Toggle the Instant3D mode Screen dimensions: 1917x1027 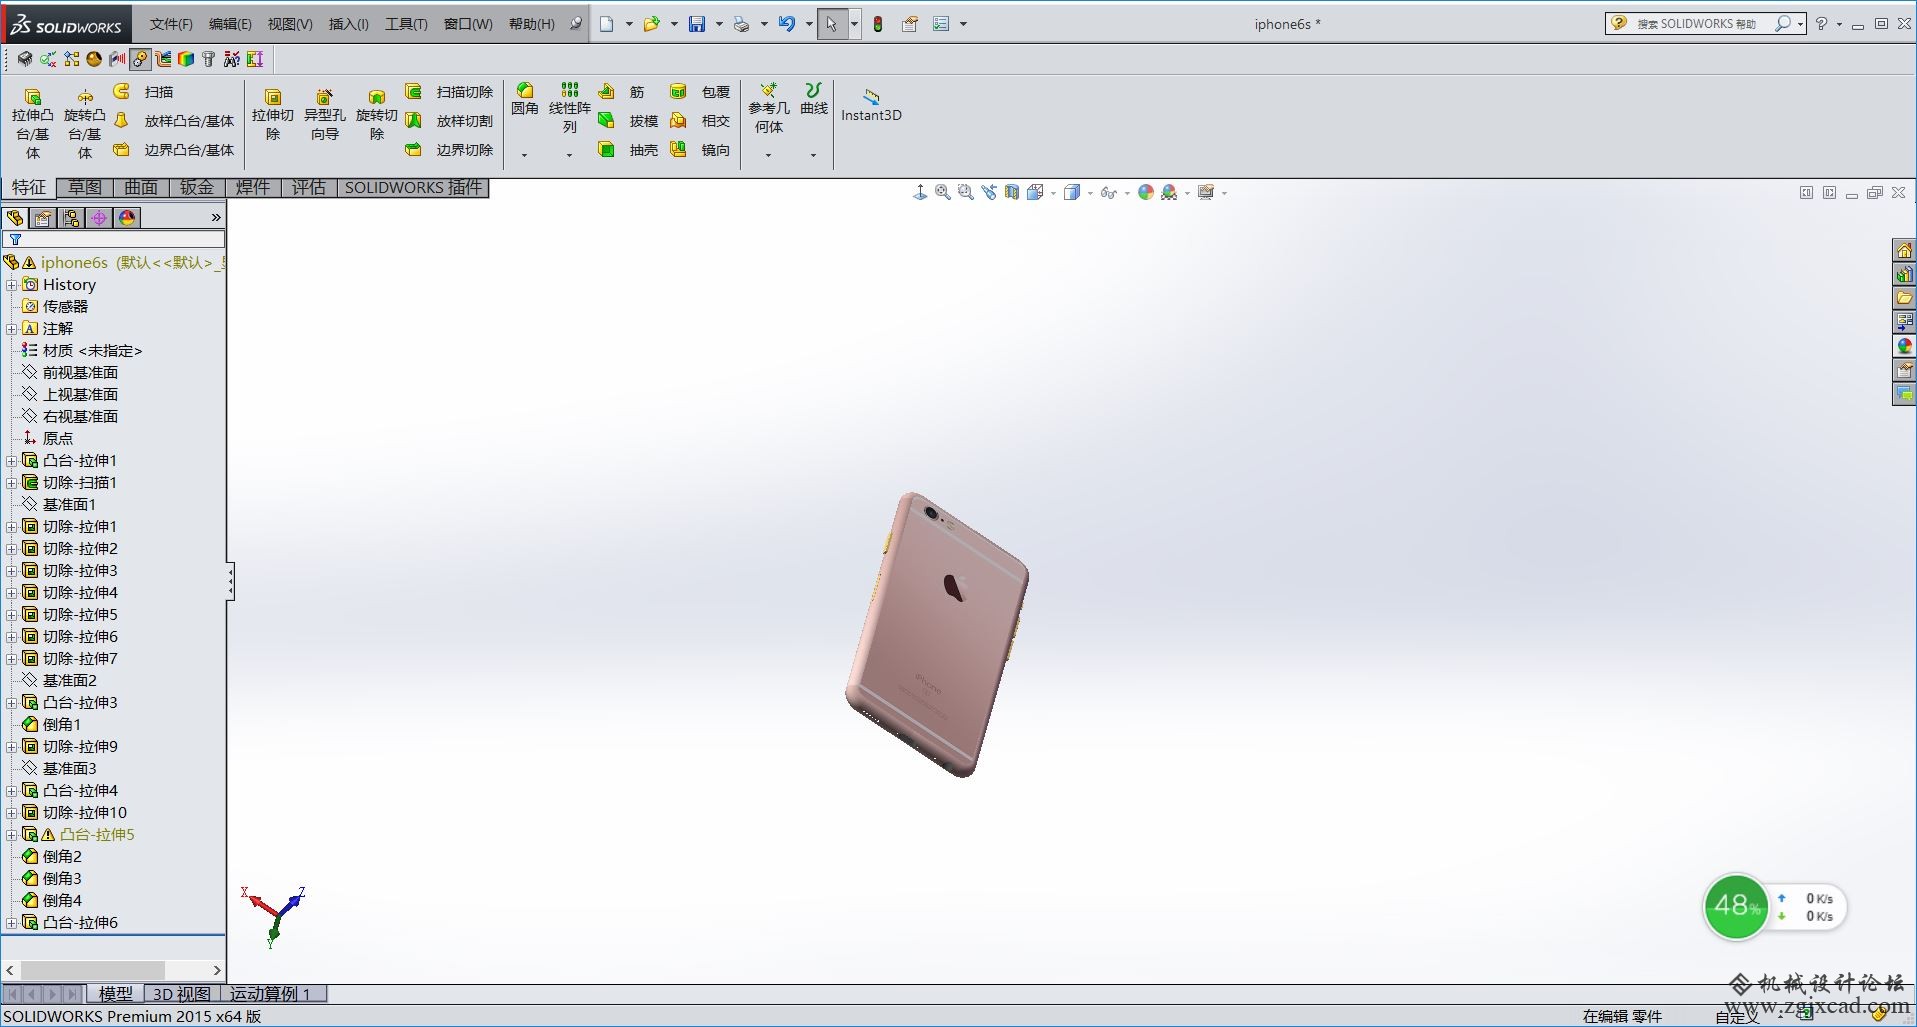[871, 106]
